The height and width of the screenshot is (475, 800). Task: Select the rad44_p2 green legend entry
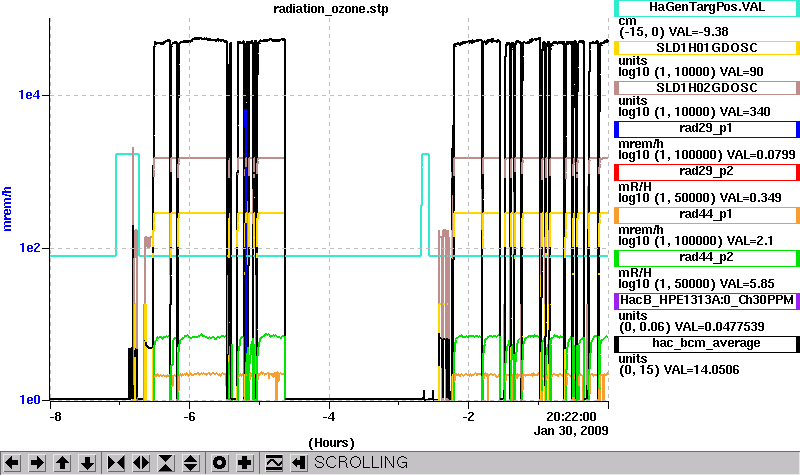pos(707,258)
